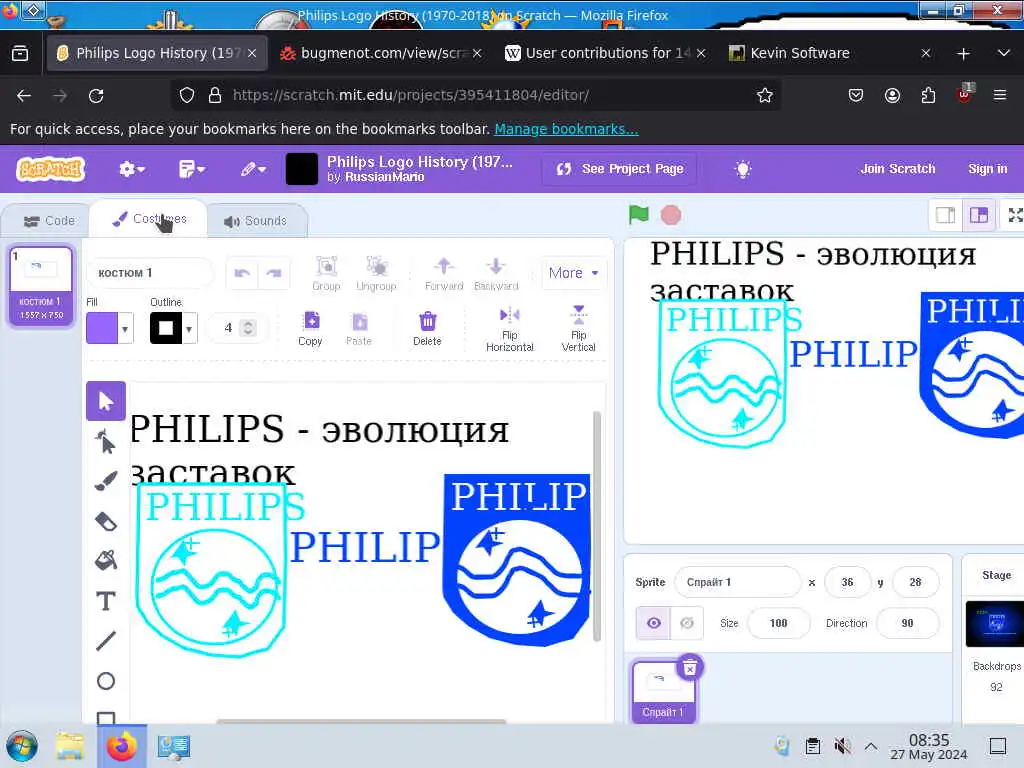Click the Scratch logo
This screenshot has height=768, width=1024.
(51, 169)
